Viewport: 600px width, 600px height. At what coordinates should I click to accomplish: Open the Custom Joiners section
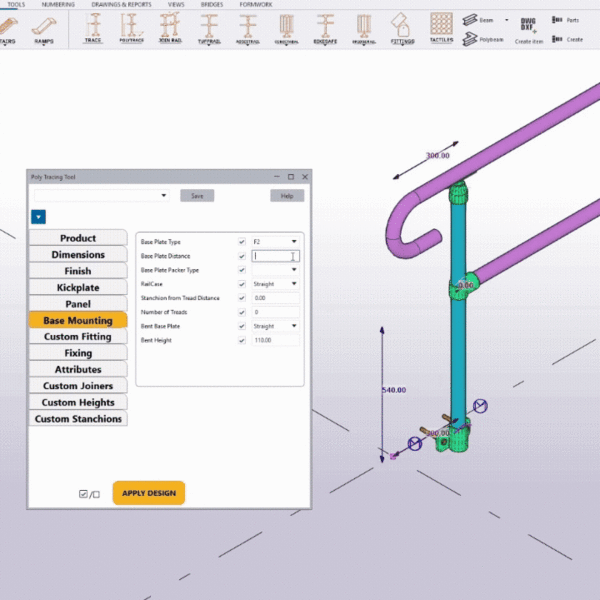(78, 386)
